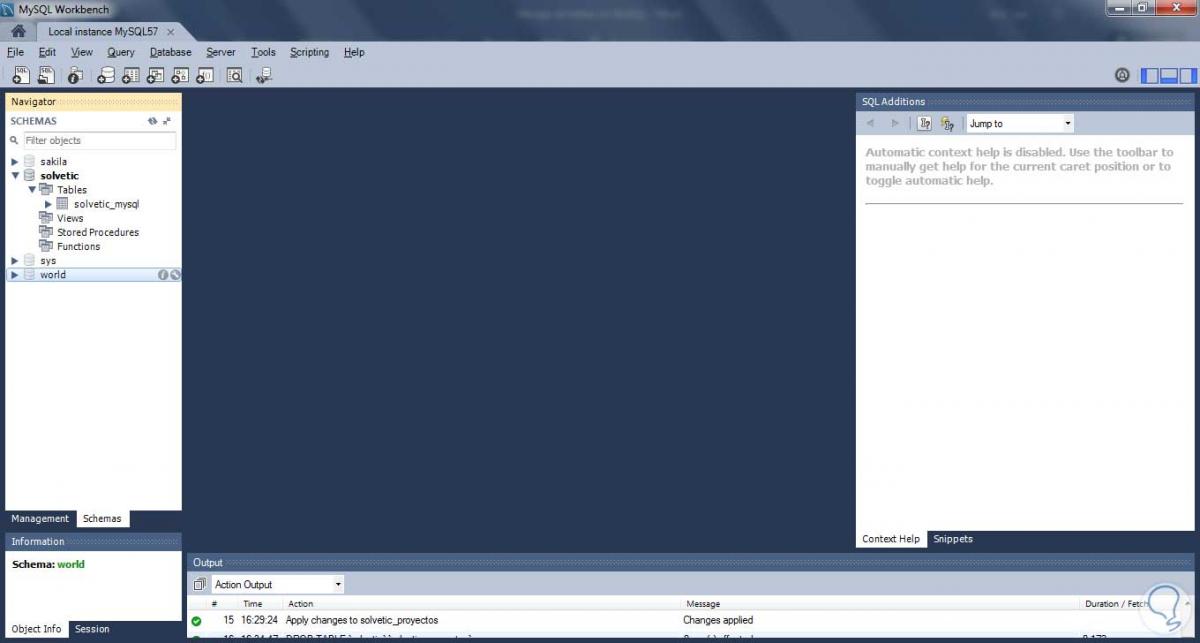
Task: Click info icon on world schema row
Action: pos(163,275)
